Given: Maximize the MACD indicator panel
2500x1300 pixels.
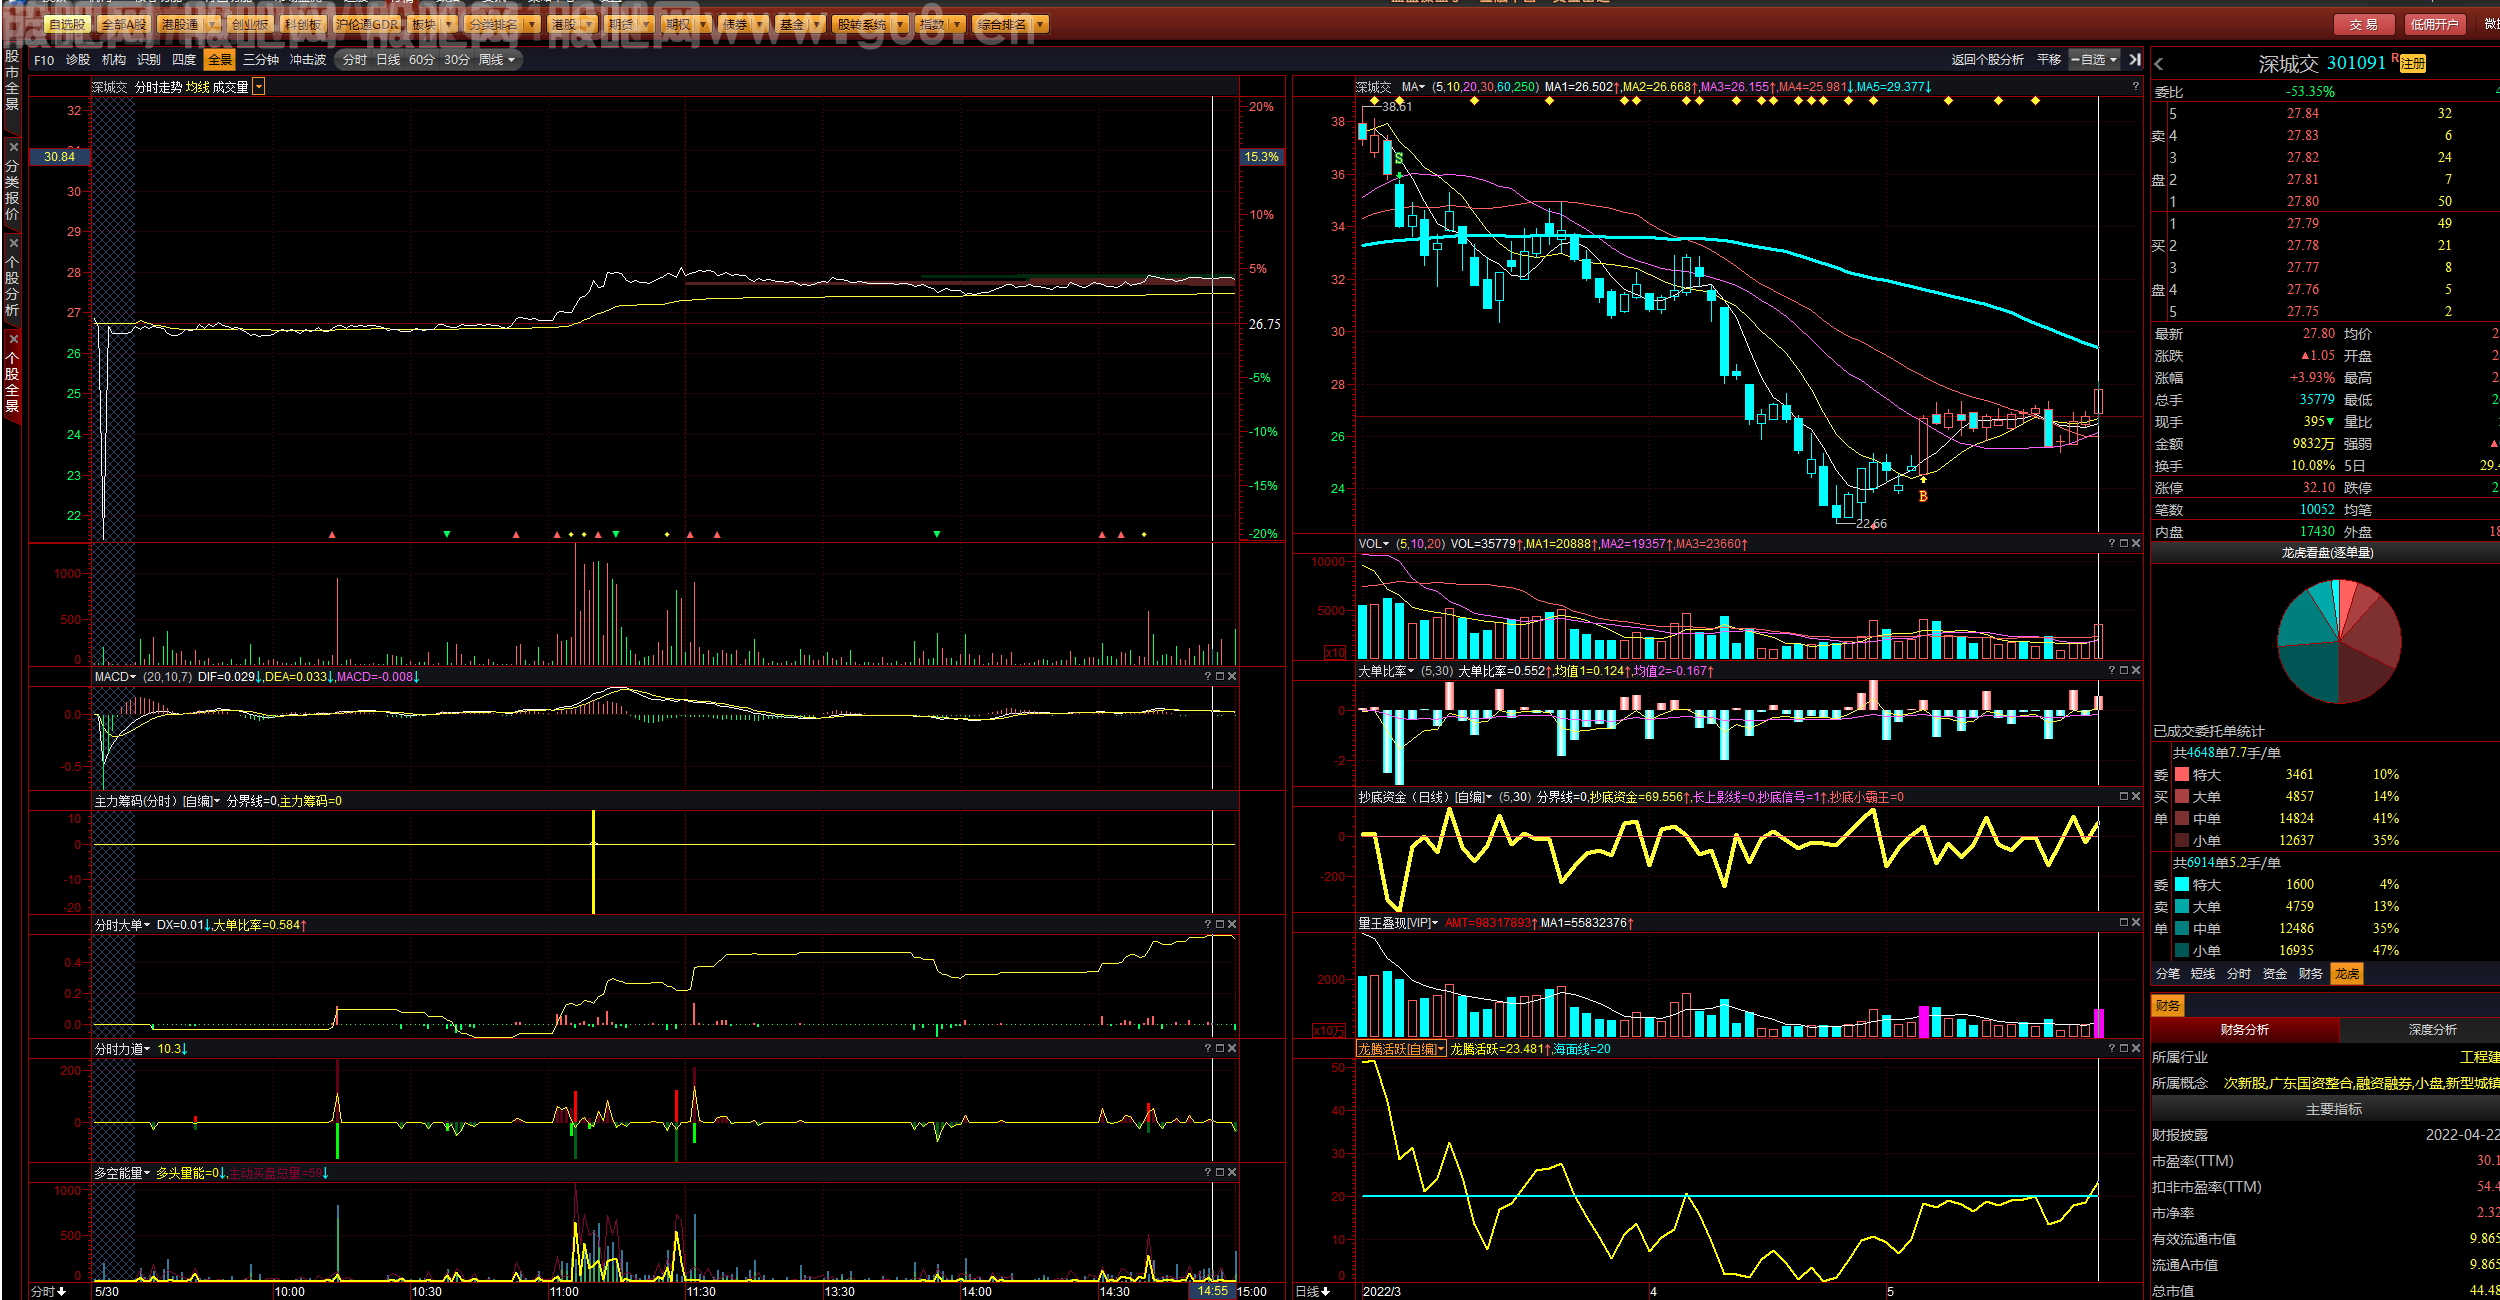Looking at the screenshot, I should click(1220, 677).
